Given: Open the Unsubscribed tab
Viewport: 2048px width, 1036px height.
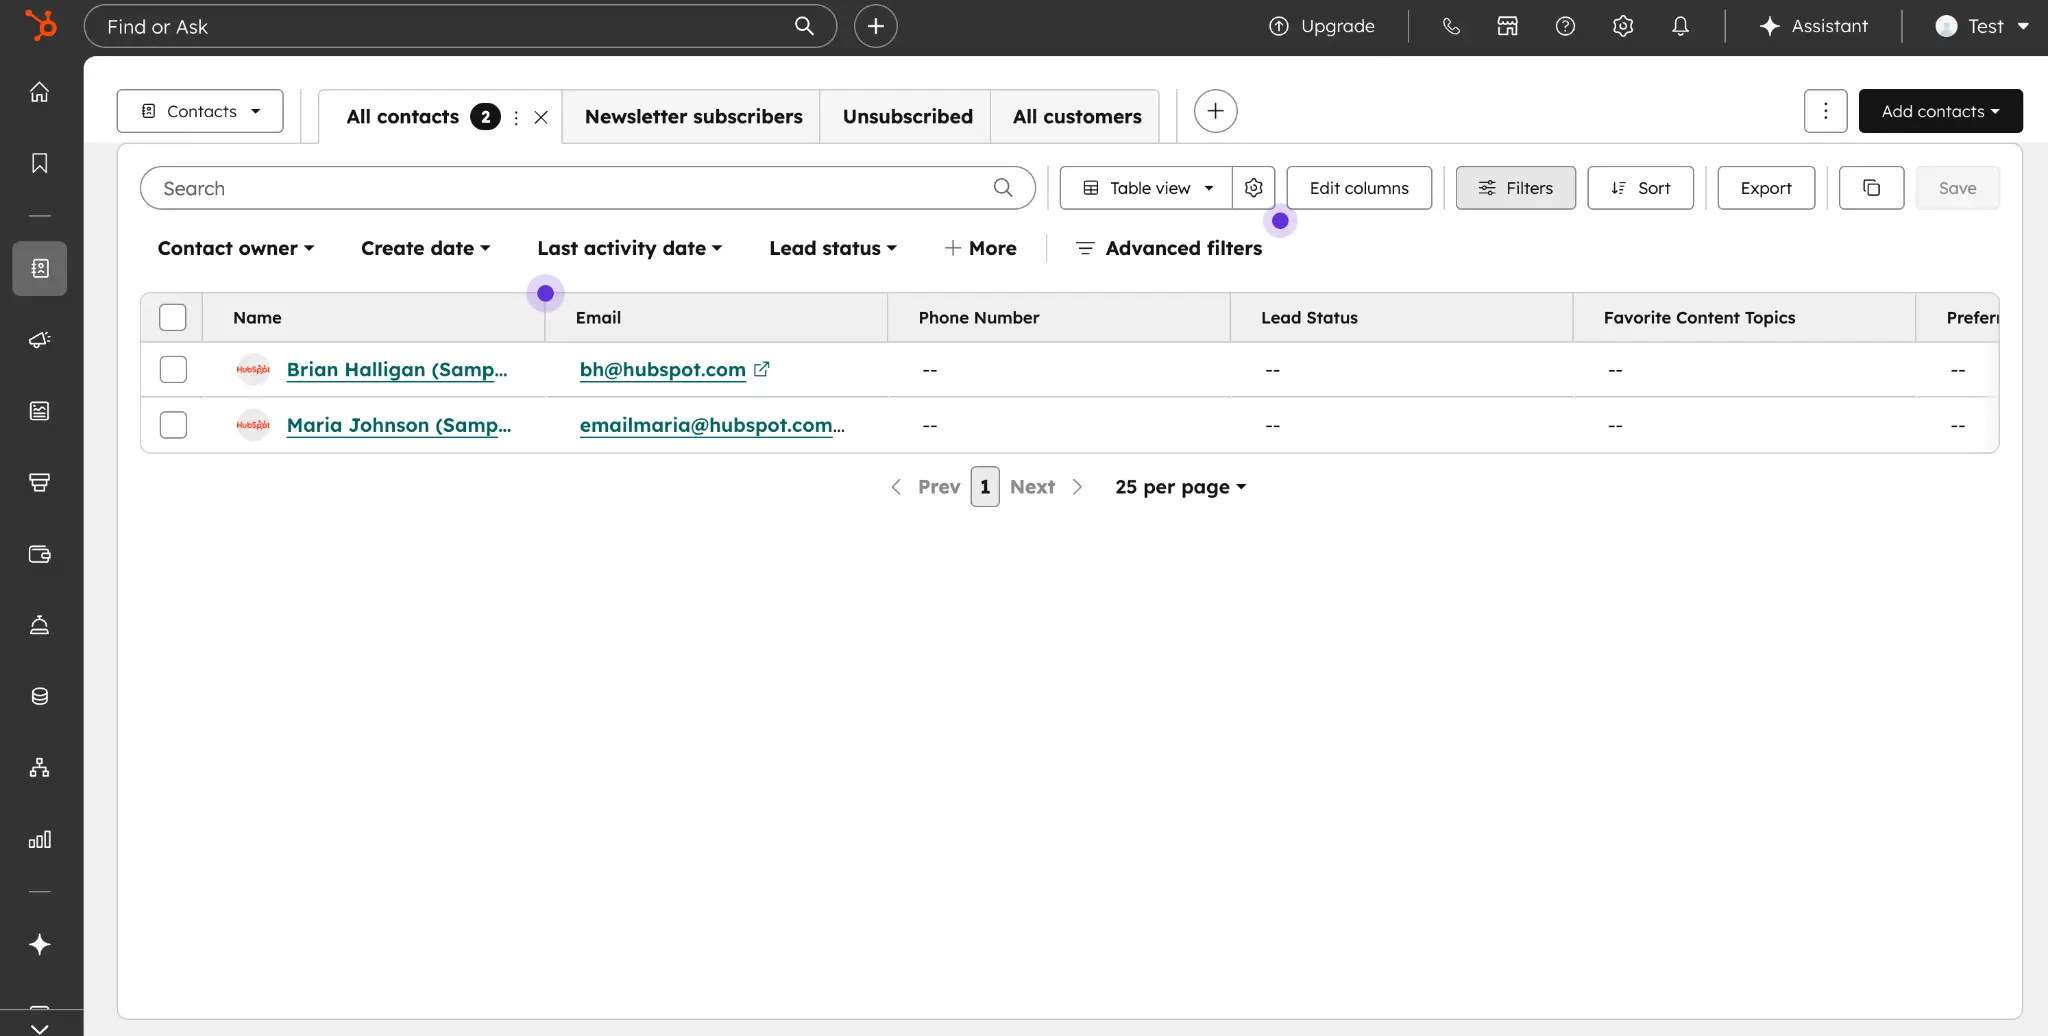Looking at the screenshot, I should click(906, 116).
